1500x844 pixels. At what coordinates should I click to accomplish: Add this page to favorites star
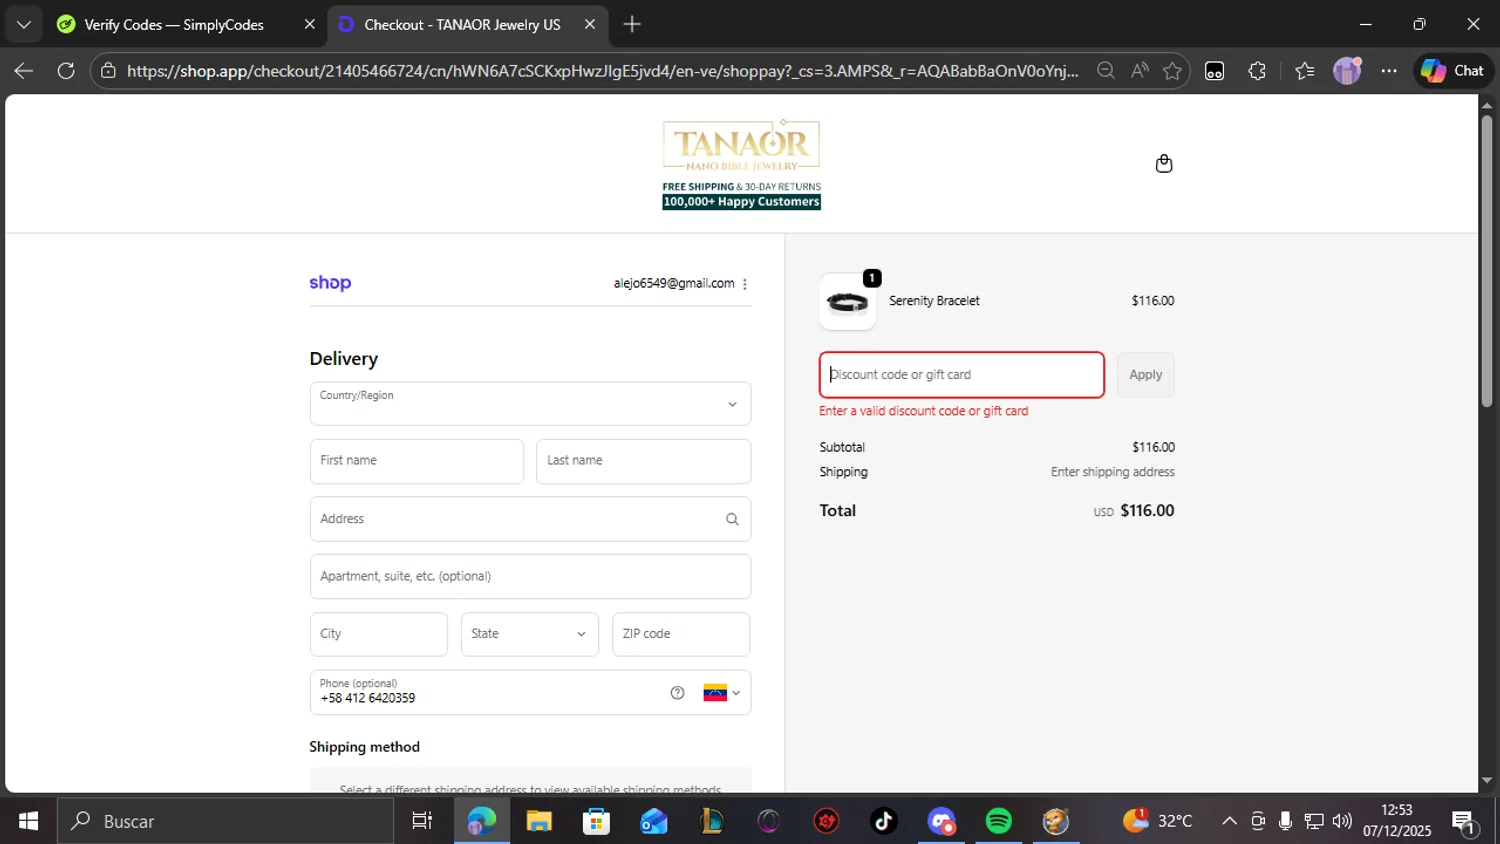[1172, 71]
